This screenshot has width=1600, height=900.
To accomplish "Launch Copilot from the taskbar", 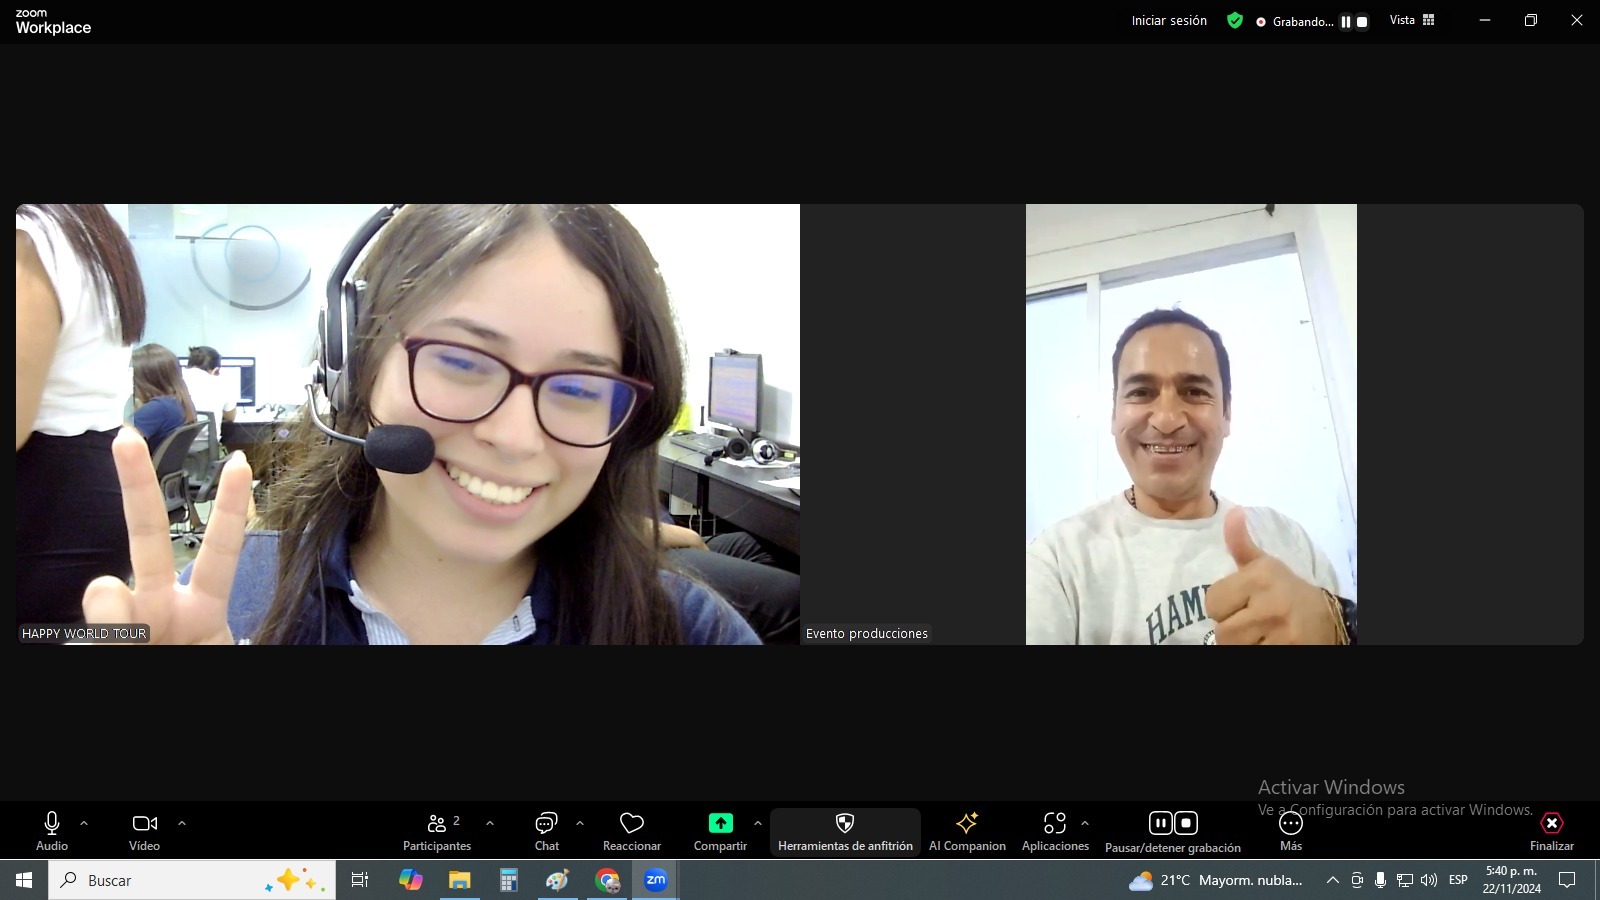I will [410, 880].
